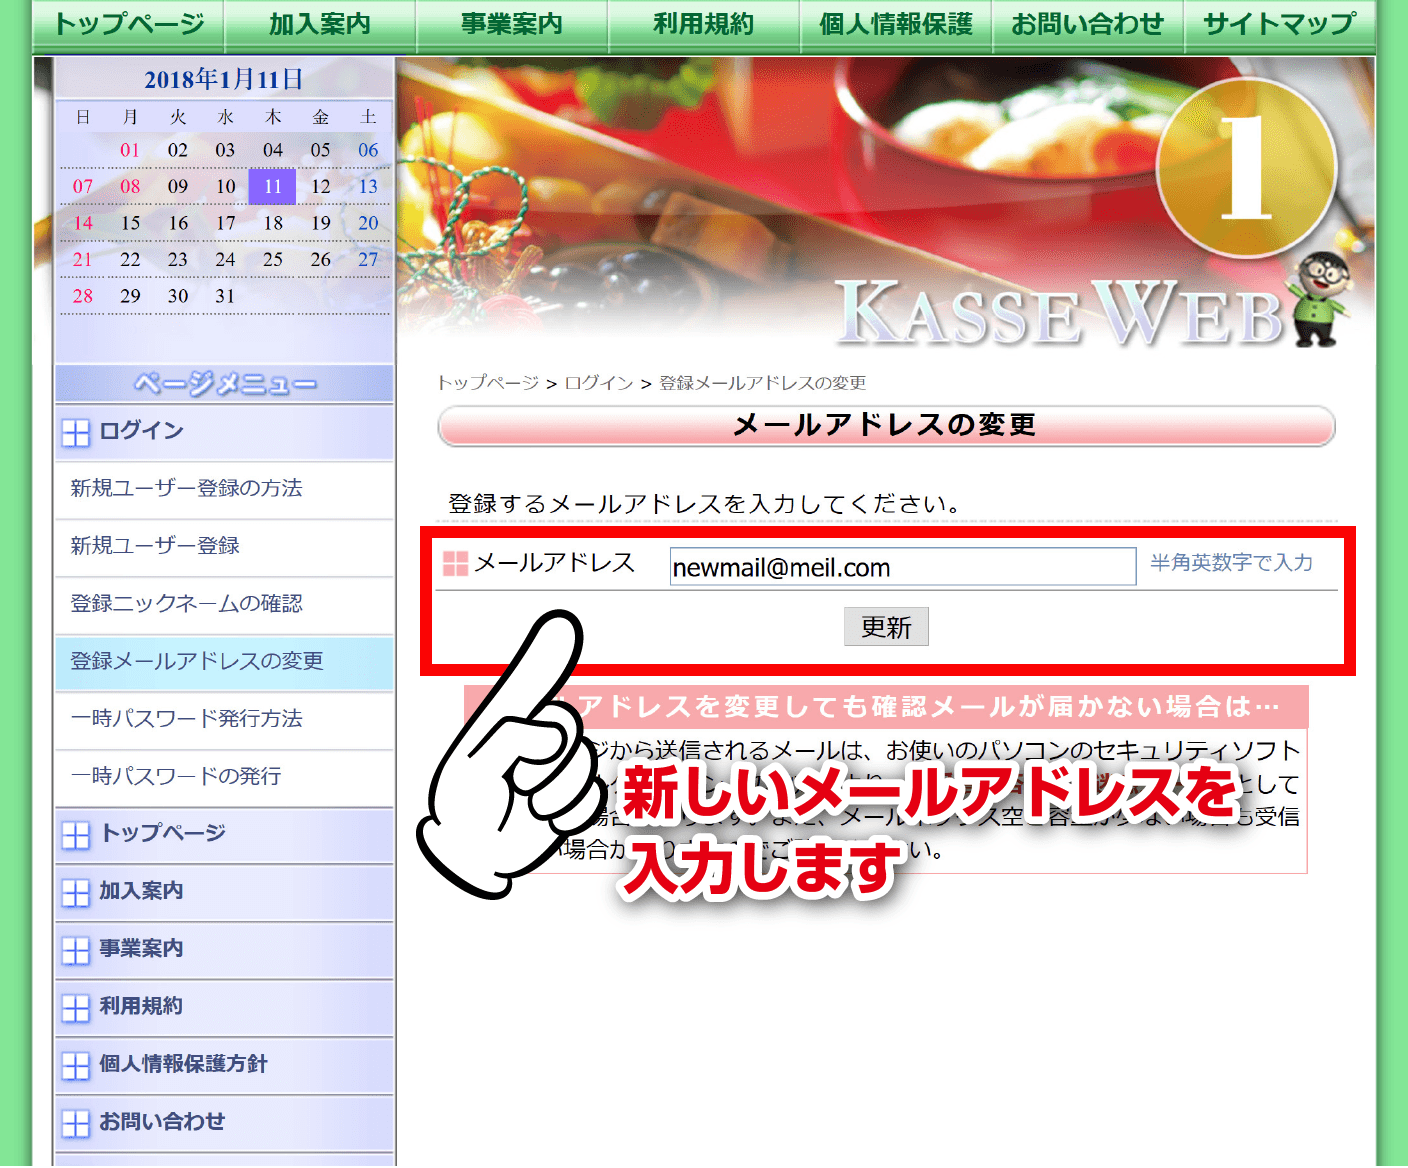
Task: Open トップページ in top navigation bar
Action: pos(128,24)
